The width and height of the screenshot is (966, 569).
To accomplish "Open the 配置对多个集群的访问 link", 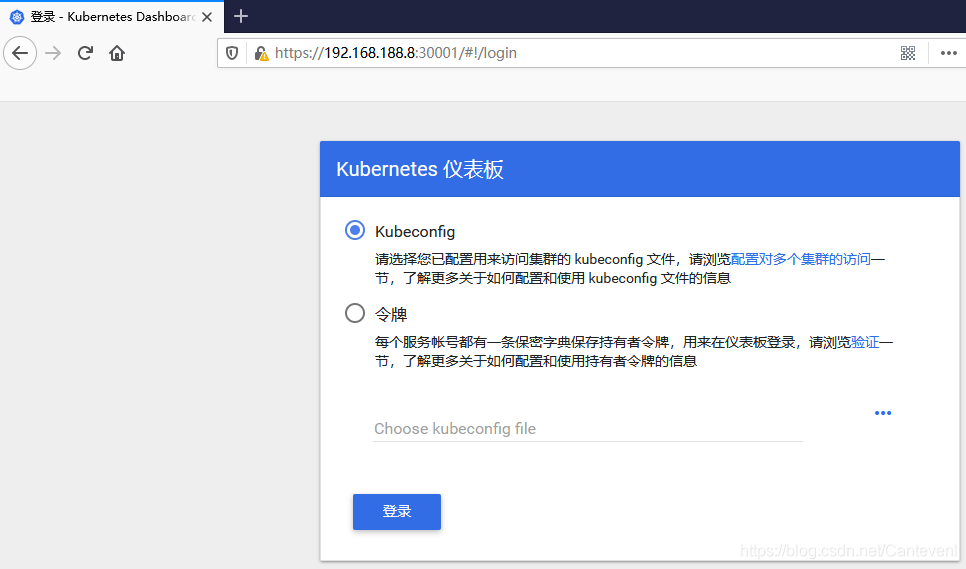I will click(800, 259).
